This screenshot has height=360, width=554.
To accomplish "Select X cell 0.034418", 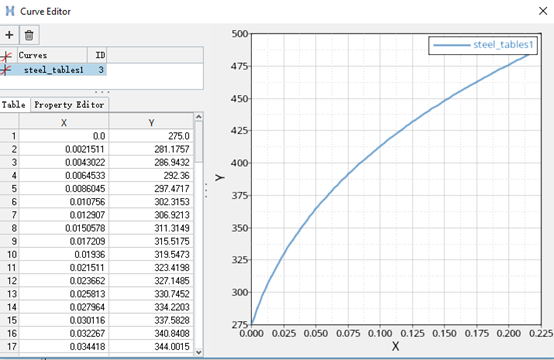I will click(64, 347).
